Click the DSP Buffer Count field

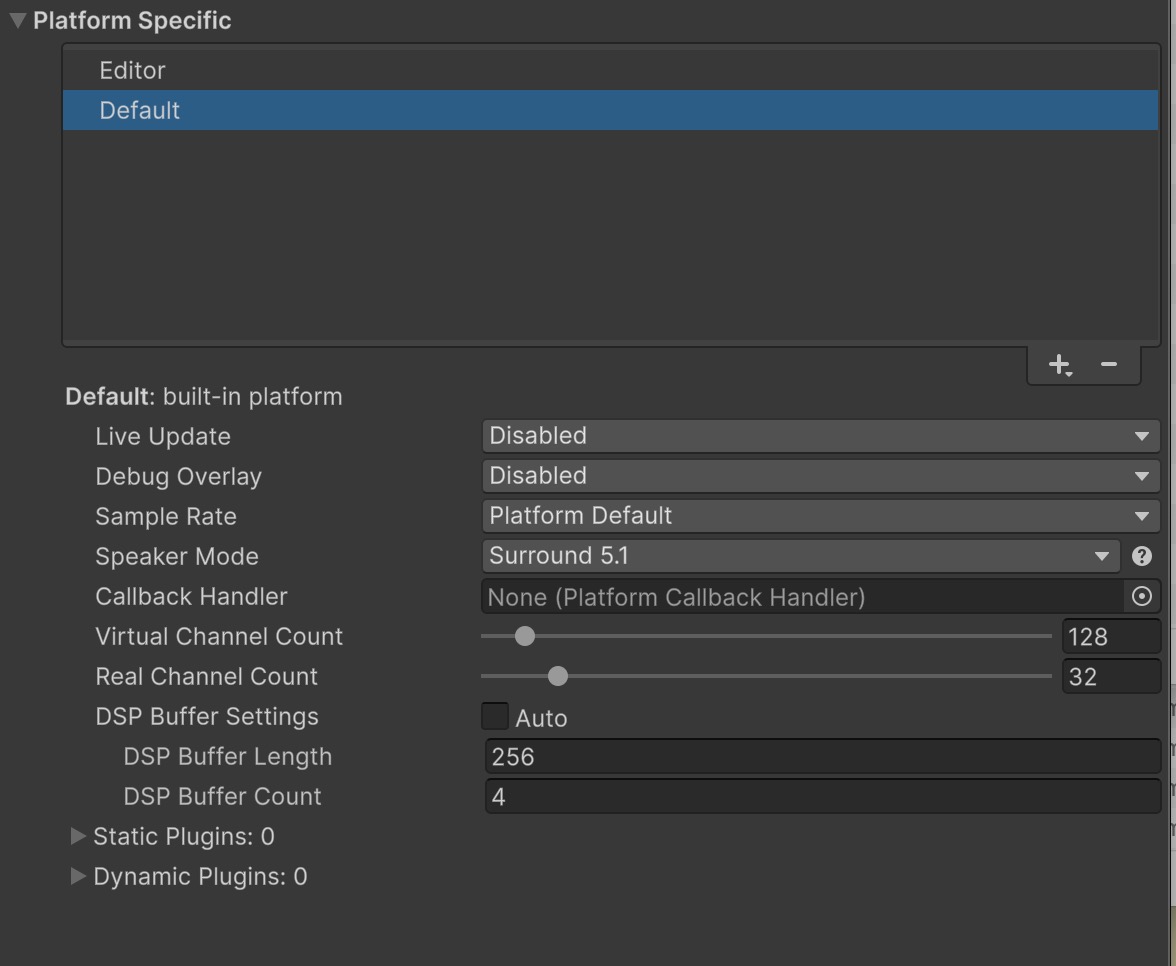[822, 797]
